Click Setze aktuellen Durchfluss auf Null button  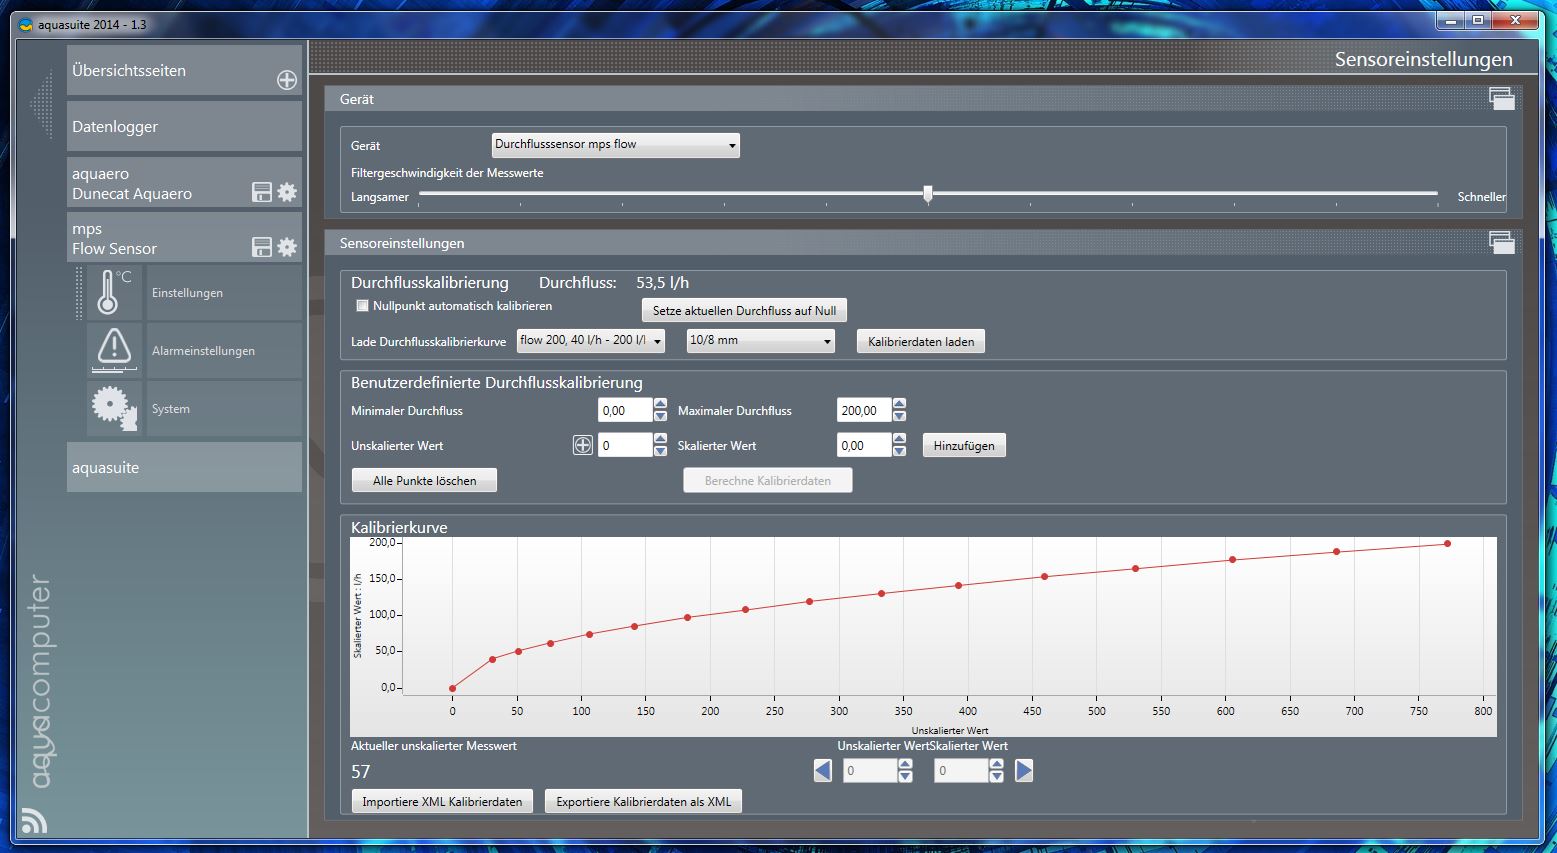click(744, 311)
